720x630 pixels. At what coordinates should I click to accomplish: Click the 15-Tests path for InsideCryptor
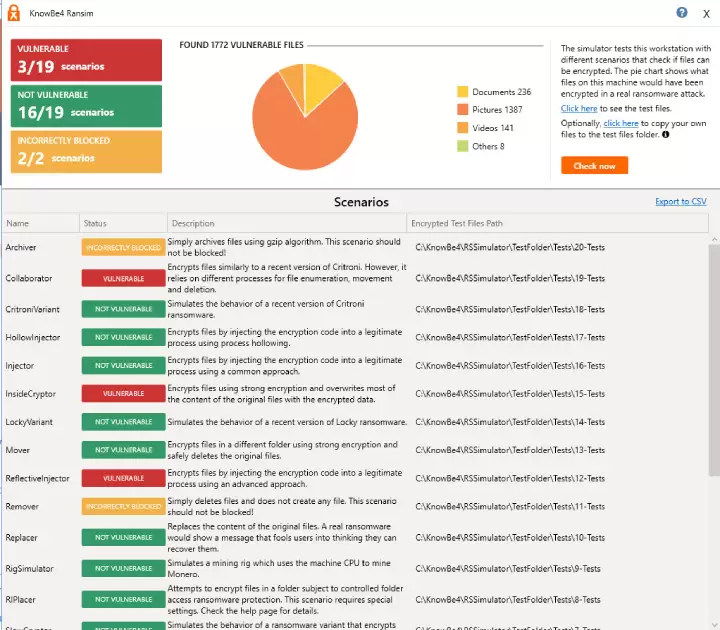[x=510, y=394]
